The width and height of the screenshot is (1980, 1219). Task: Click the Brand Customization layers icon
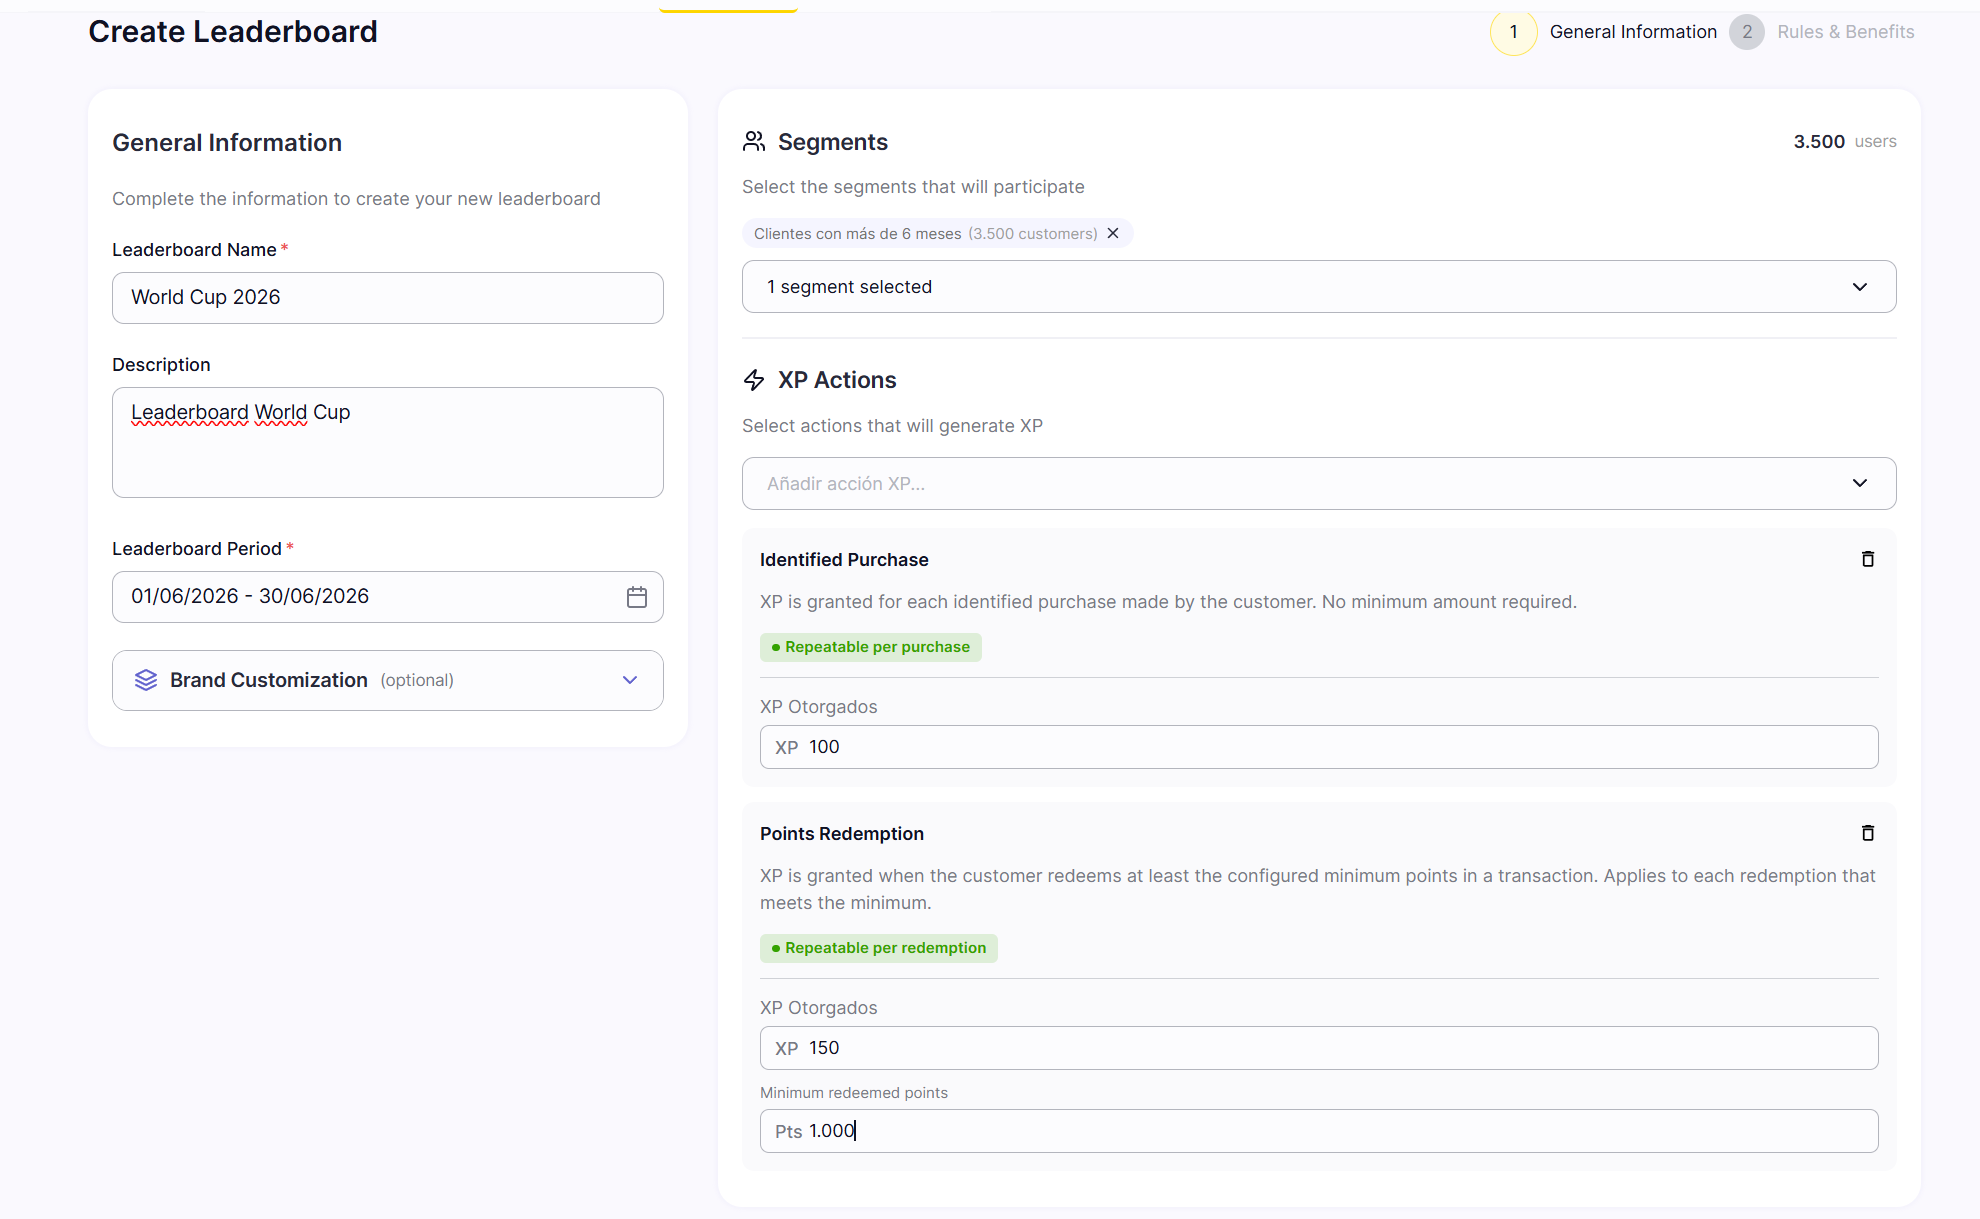pos(146,680)
